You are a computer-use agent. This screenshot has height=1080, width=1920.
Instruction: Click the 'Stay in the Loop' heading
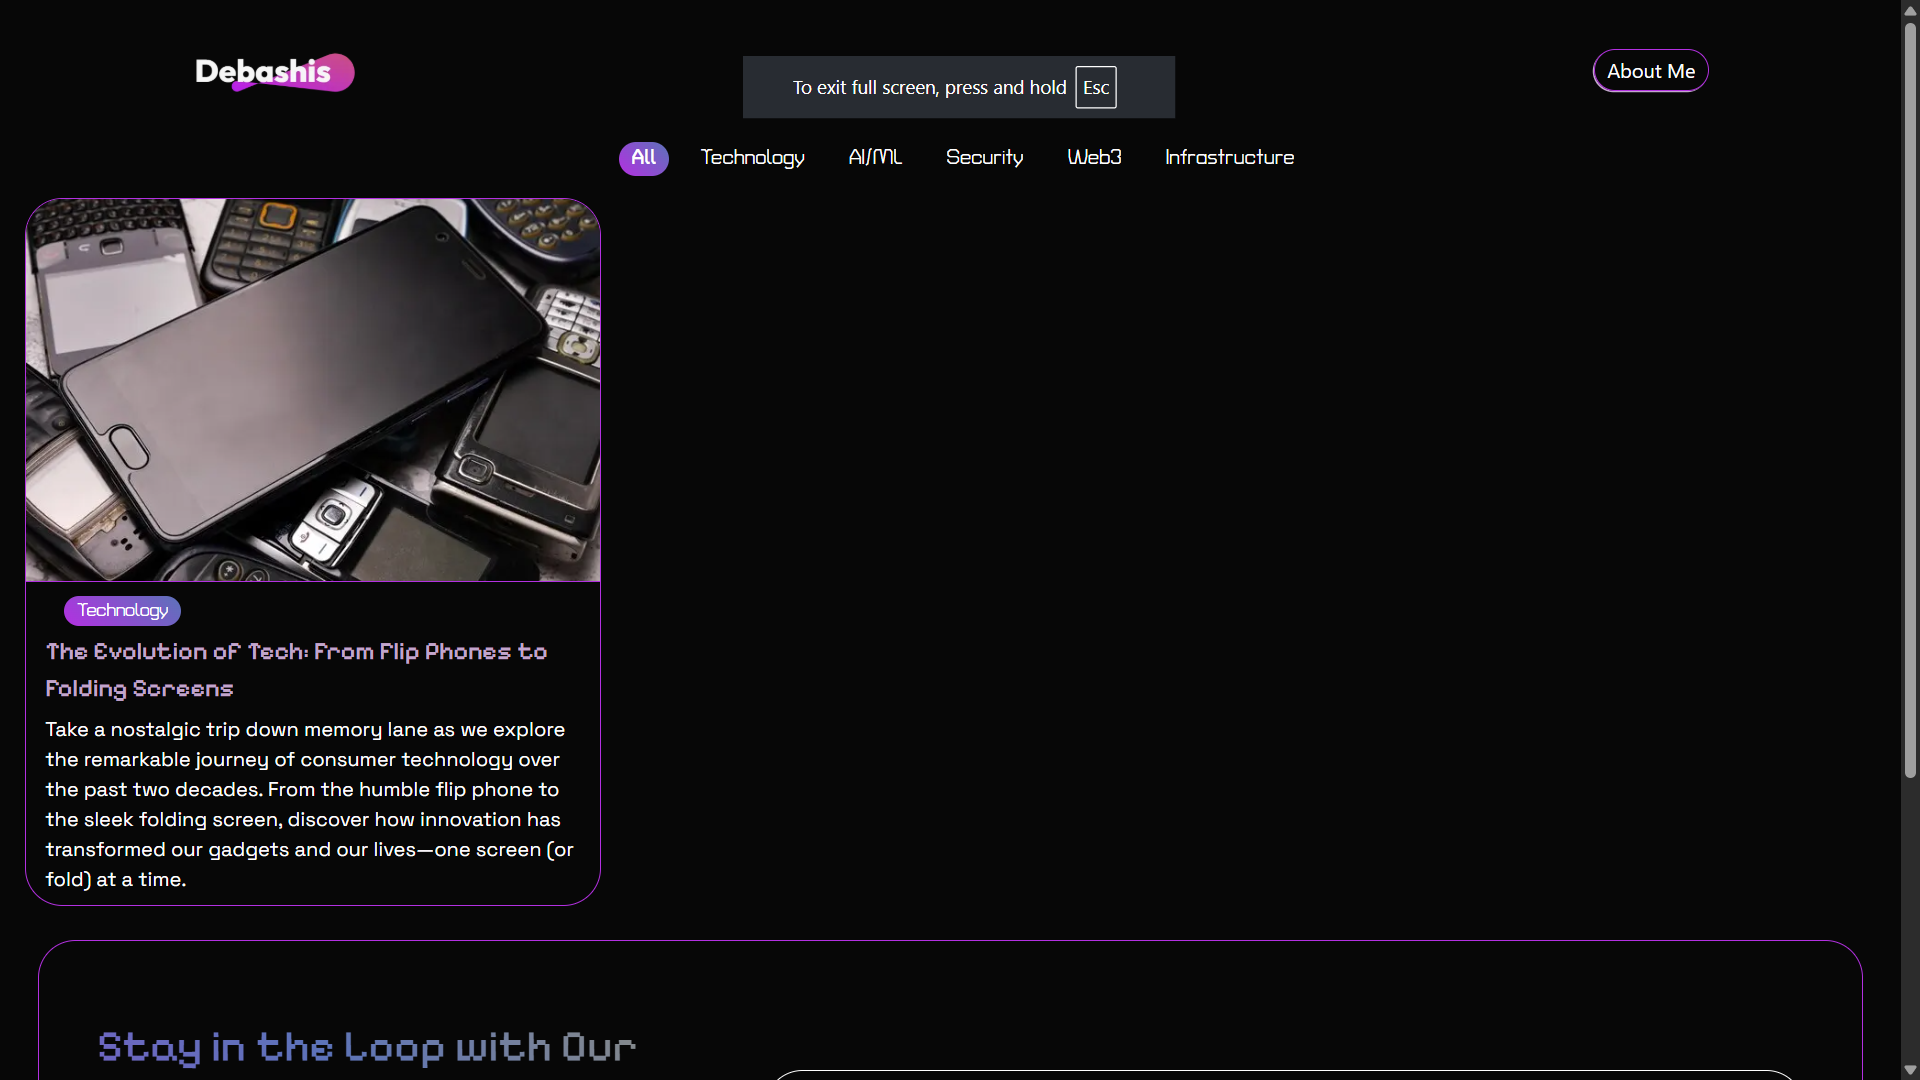367,1047
